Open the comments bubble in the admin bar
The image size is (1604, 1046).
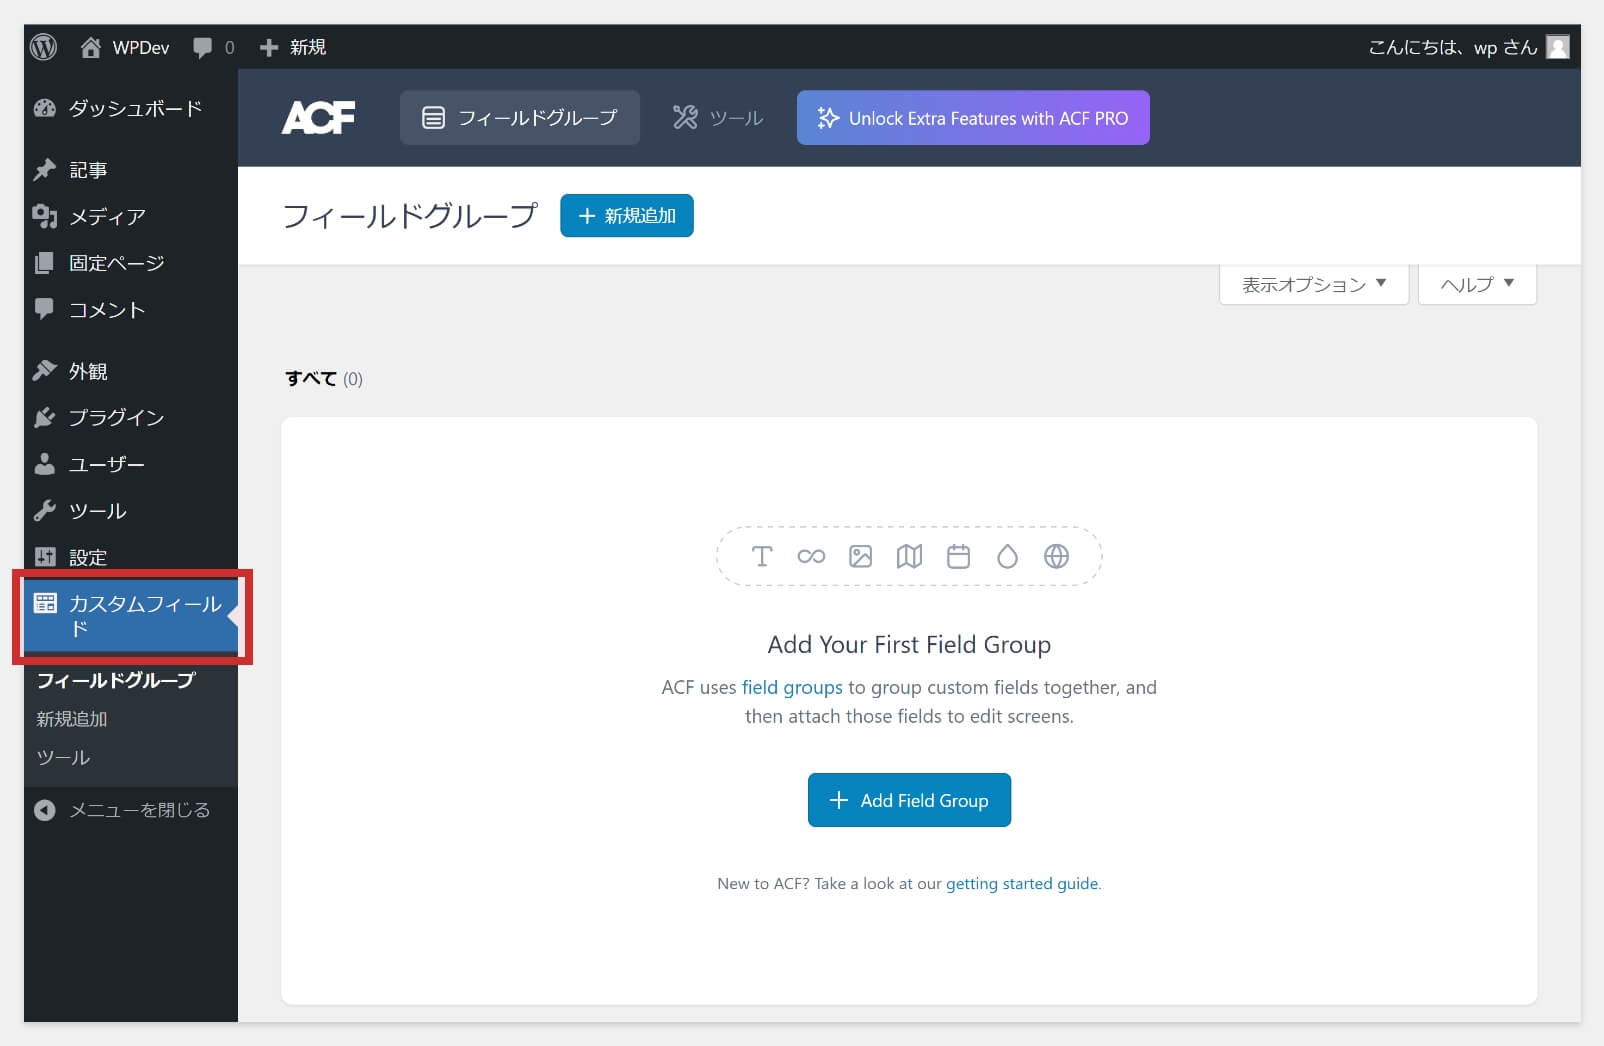pos(213,47)
